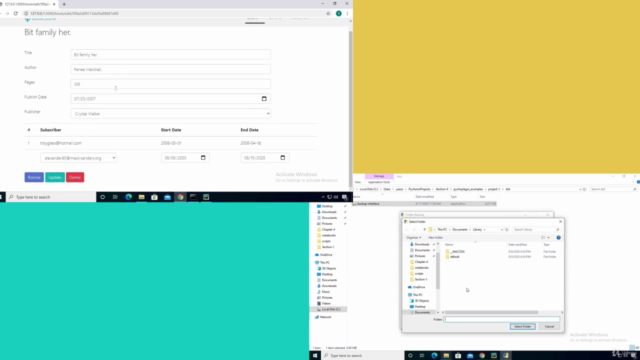Viewport: 640px width, 360px height.
Task: Expand address path history dropdown in Select Folder dialog
Action: point(502,230)
